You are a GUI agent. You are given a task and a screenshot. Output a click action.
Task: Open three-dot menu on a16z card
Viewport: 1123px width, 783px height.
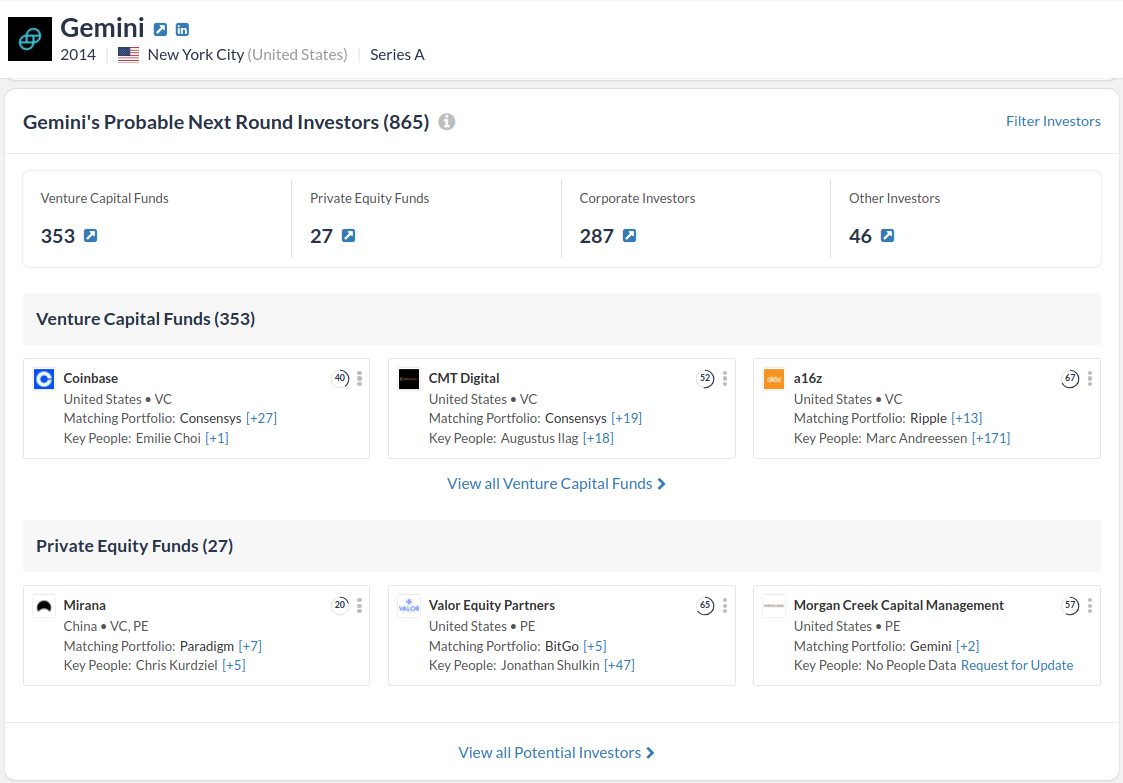1090,379
